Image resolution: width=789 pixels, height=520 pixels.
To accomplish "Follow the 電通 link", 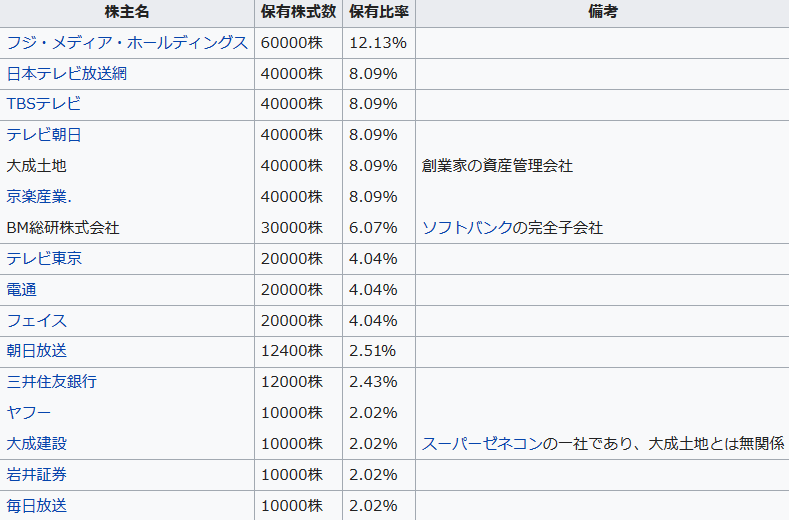I will pos(21,290).
